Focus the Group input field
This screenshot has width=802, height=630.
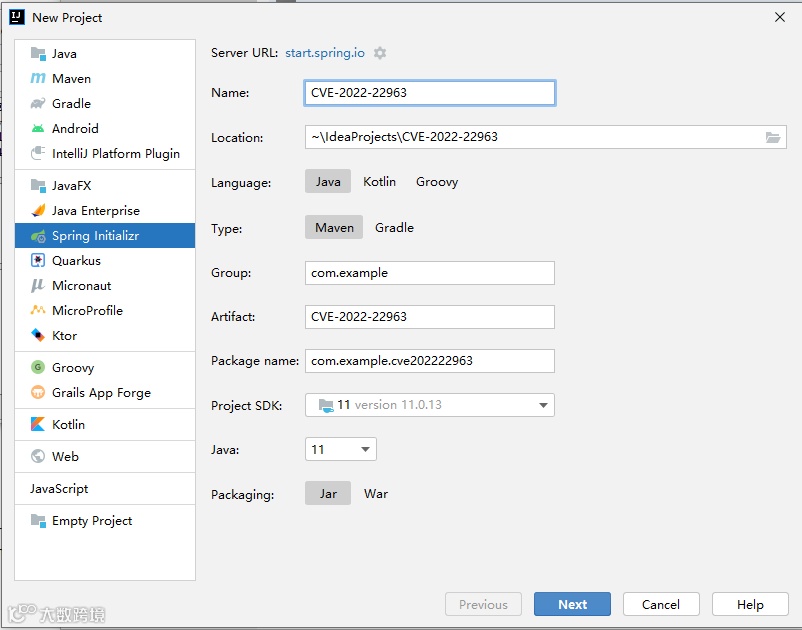point(430,273)
